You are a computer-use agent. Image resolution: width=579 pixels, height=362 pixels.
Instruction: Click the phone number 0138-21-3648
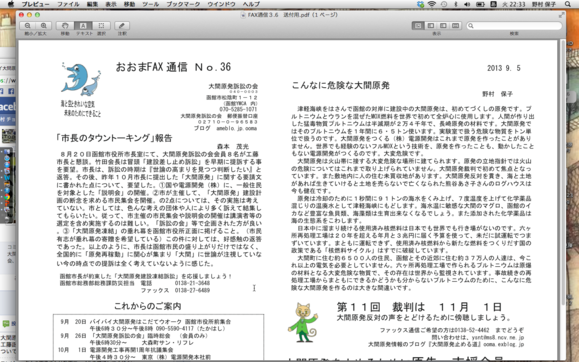(192, 283)
